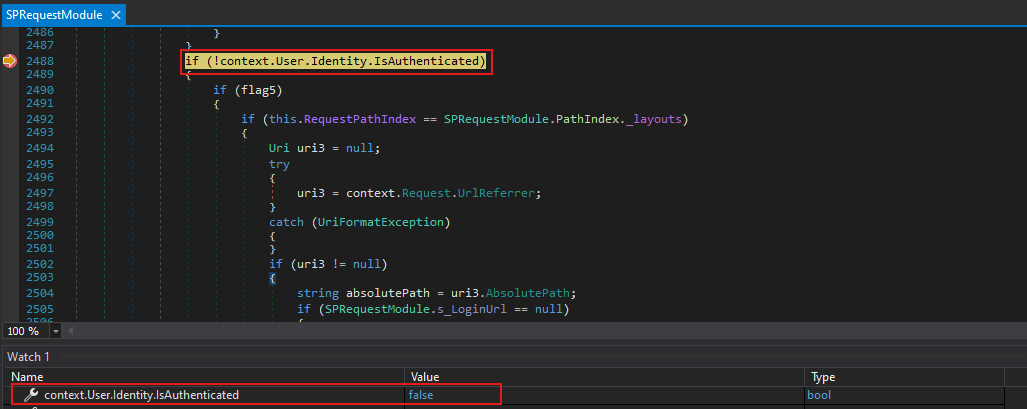Click the if (uri3 != null) statement
This screenshot has width=1027, height=409.
point(328,264)
